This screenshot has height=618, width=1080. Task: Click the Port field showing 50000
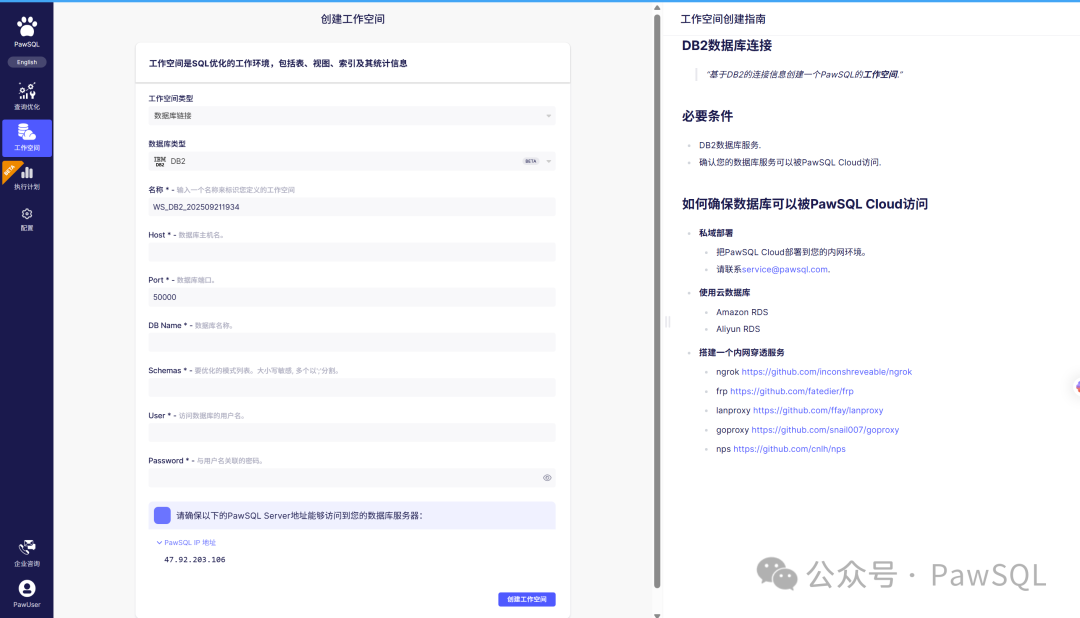pos(351,297)
